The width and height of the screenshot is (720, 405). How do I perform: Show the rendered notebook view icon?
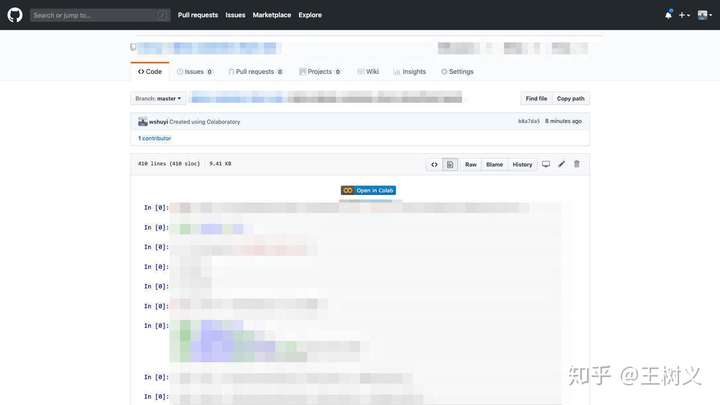(450, 164)
